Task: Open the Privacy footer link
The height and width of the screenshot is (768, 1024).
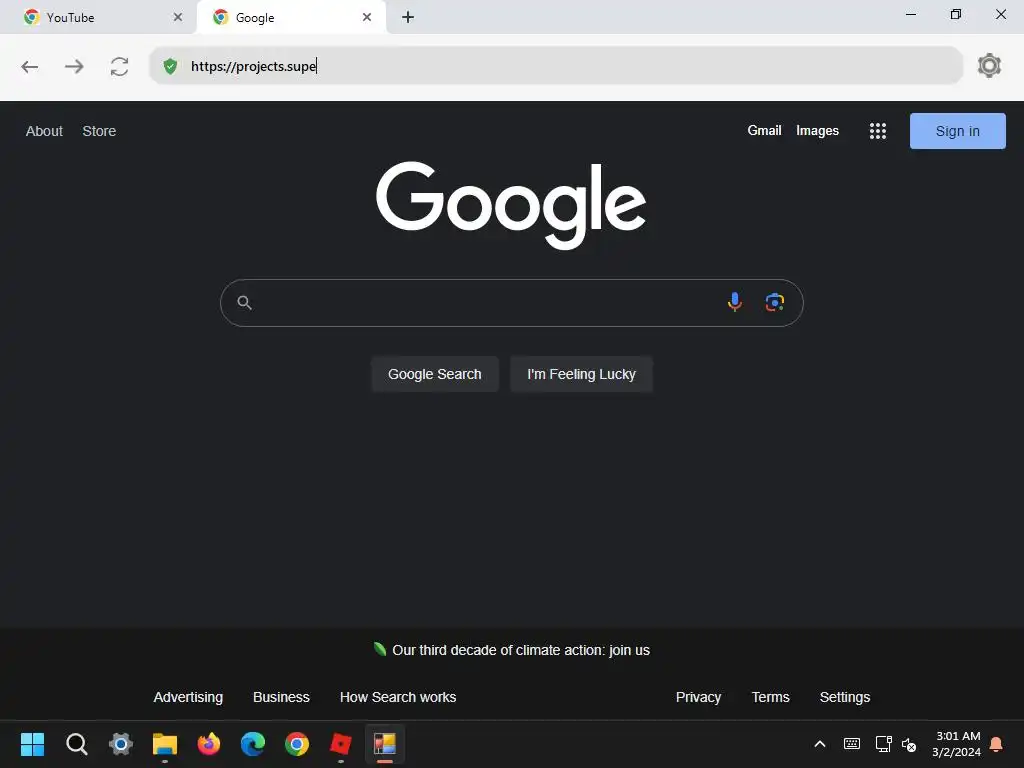Action: [x=698, y=697]
